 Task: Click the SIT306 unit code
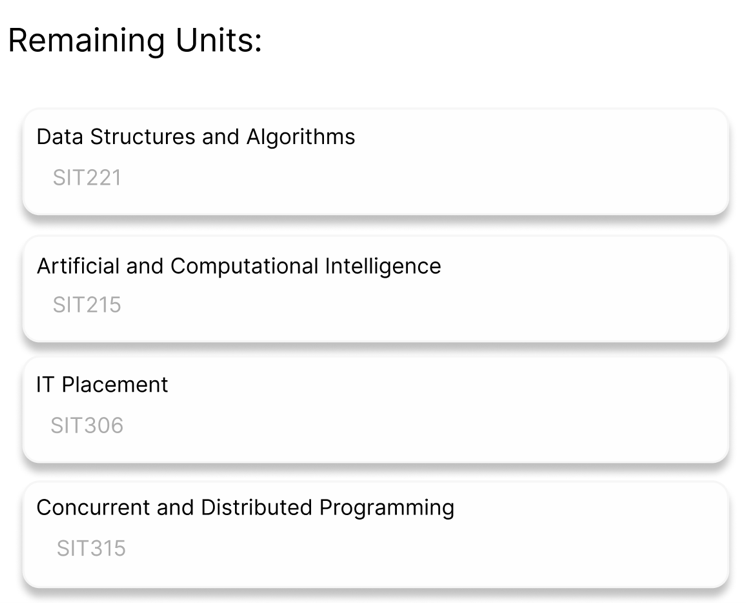coord(87,426)
